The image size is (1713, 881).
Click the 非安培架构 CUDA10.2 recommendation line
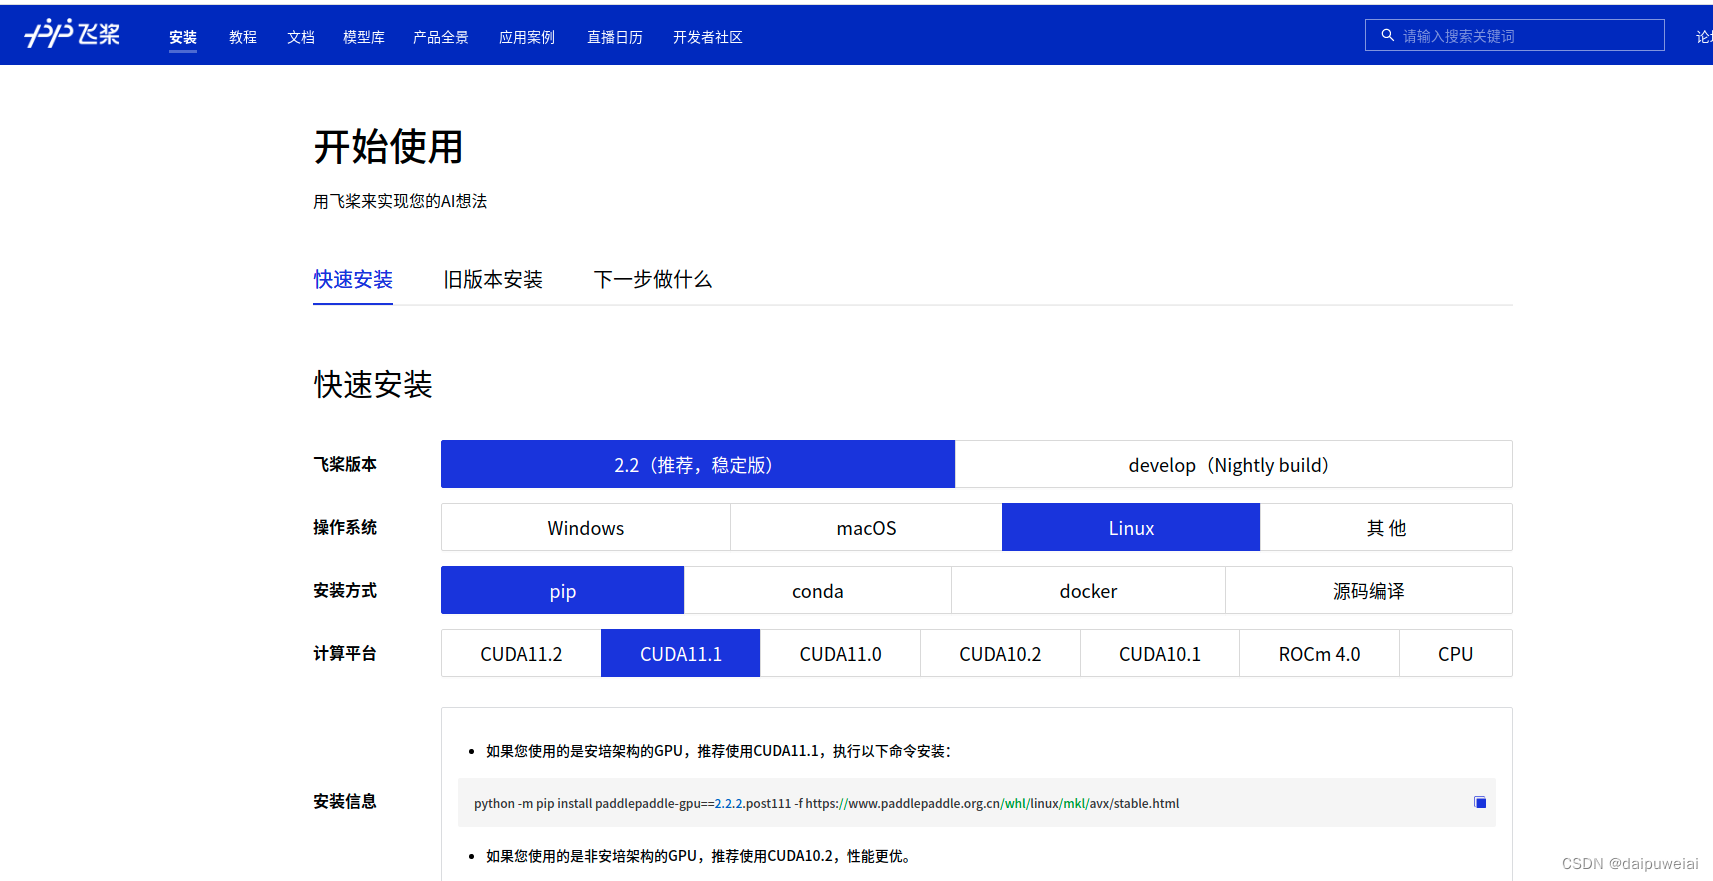click(x=698, y=856)
